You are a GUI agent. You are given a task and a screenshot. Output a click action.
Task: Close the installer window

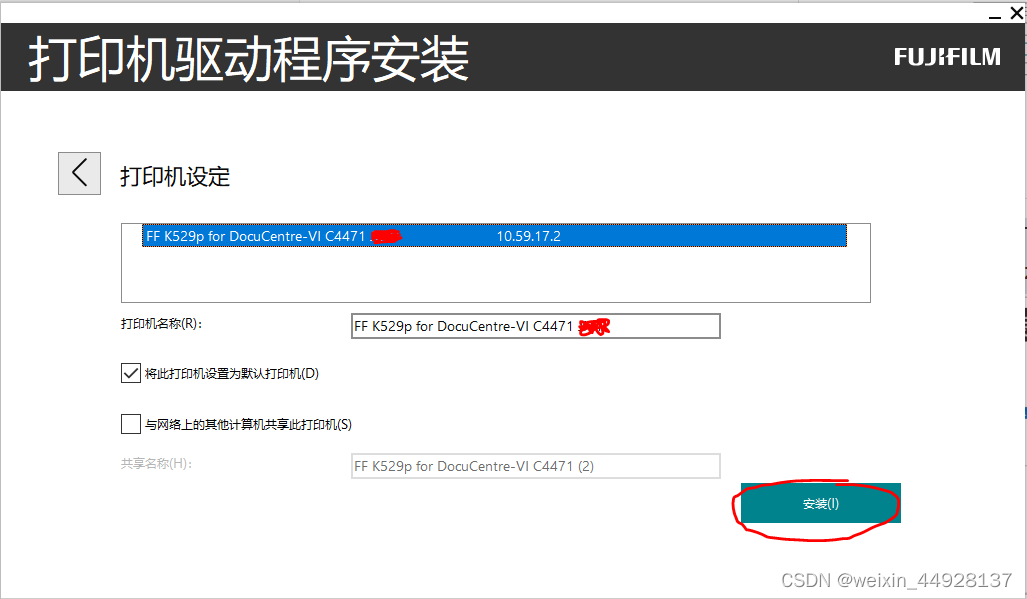[1017, 13]
